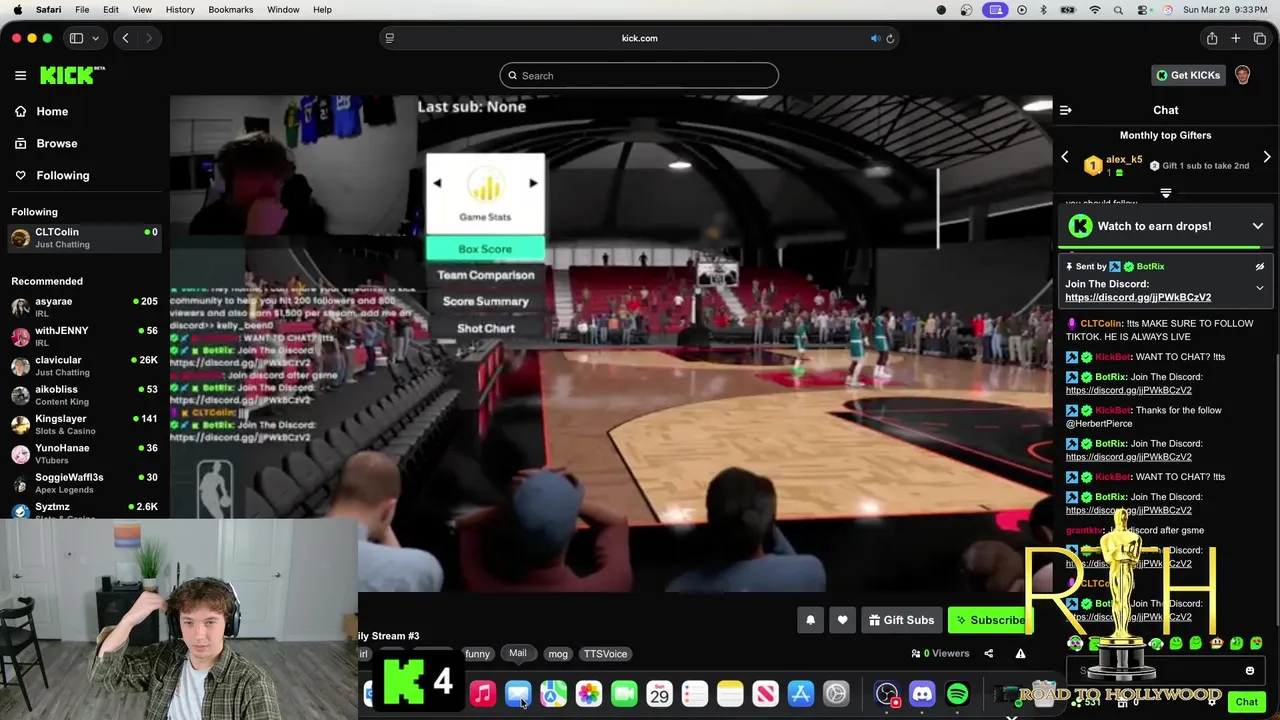
Task: Click the KICK logo
Action: tap(72, 75)
